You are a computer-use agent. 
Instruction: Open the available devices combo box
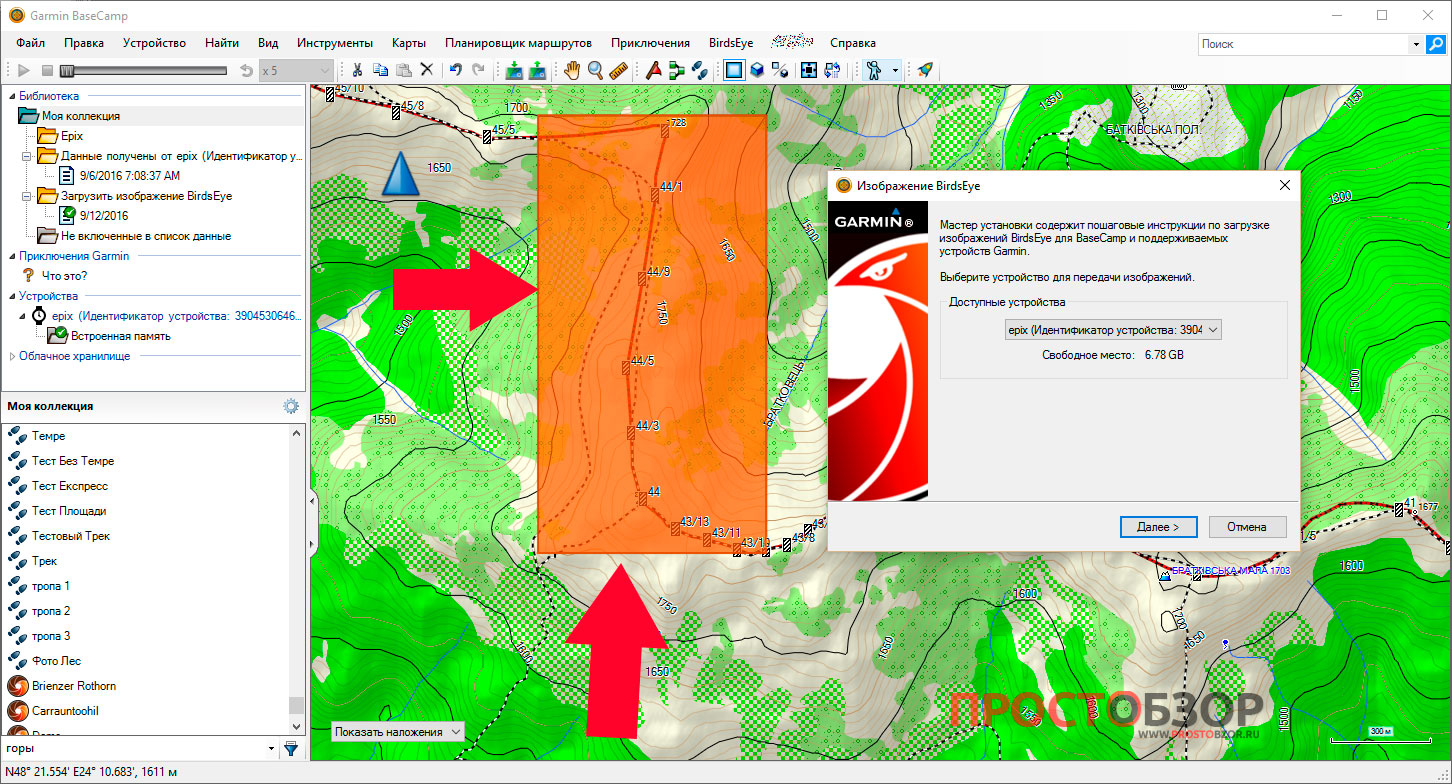pos(1113,330)
